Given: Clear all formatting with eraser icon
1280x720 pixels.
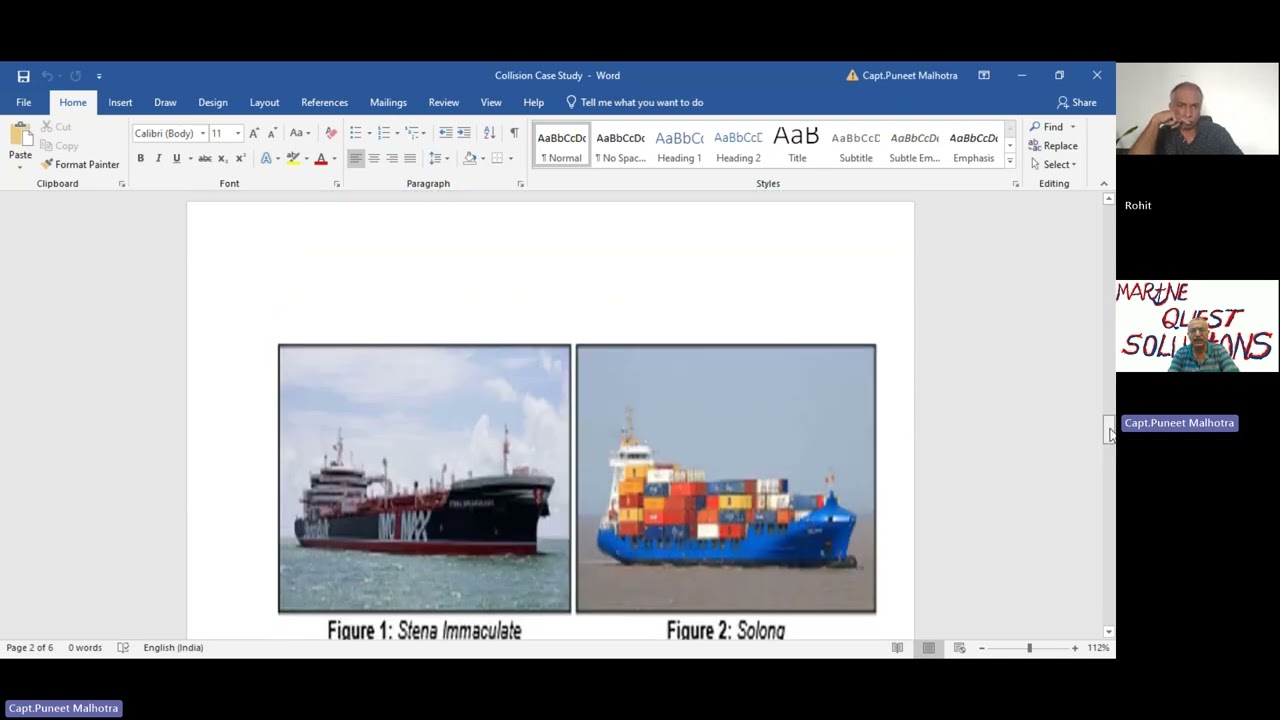Looking at the screenshot, I should click(x=330, y=133).
